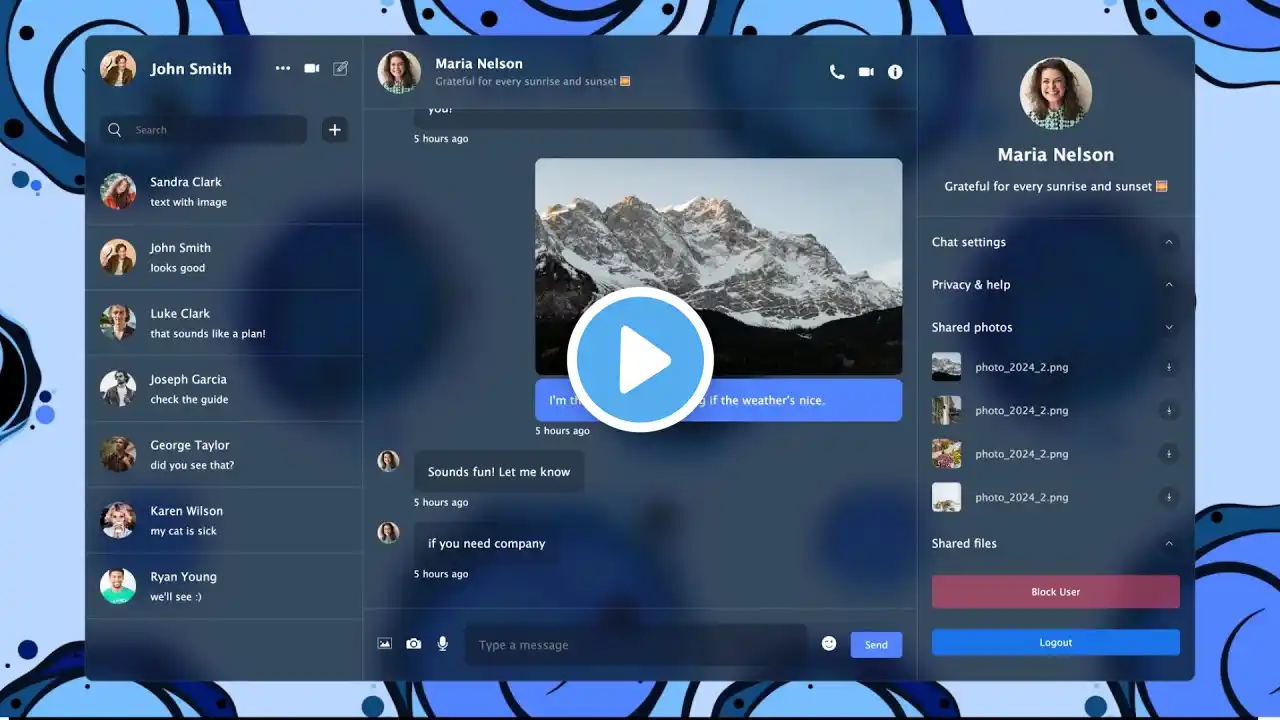
Task: Click Maria Nelson's large avatar in the details panel
Action: [x=1056, y=94]
